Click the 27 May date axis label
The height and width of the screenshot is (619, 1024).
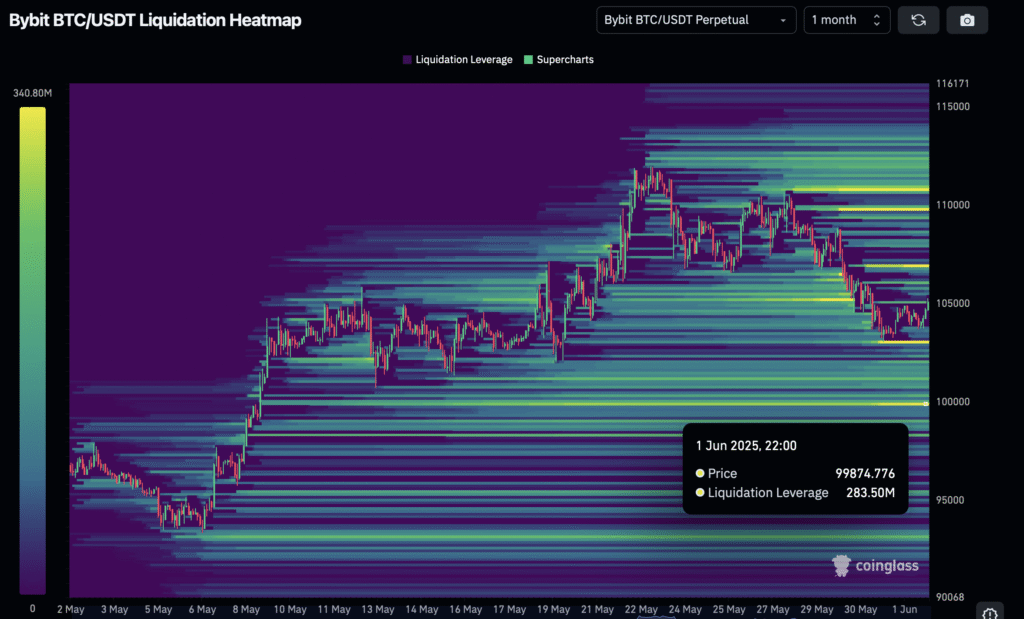[773, 609]
